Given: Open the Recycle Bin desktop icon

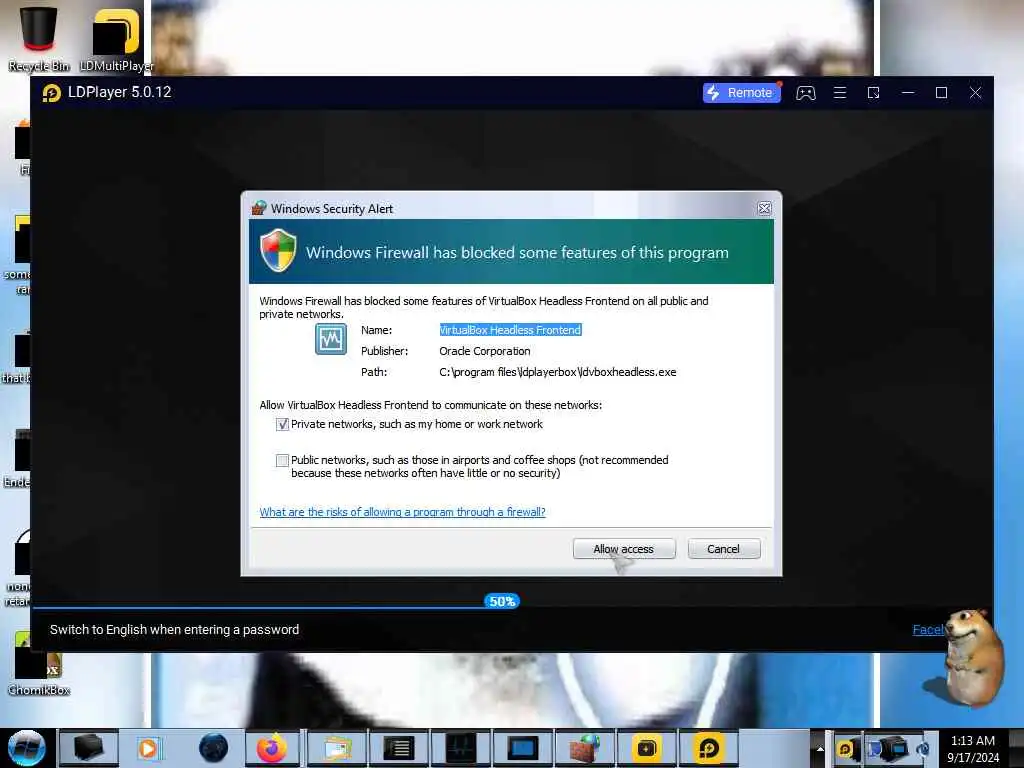Looking at the screenshot, I should tap(39, 38).
